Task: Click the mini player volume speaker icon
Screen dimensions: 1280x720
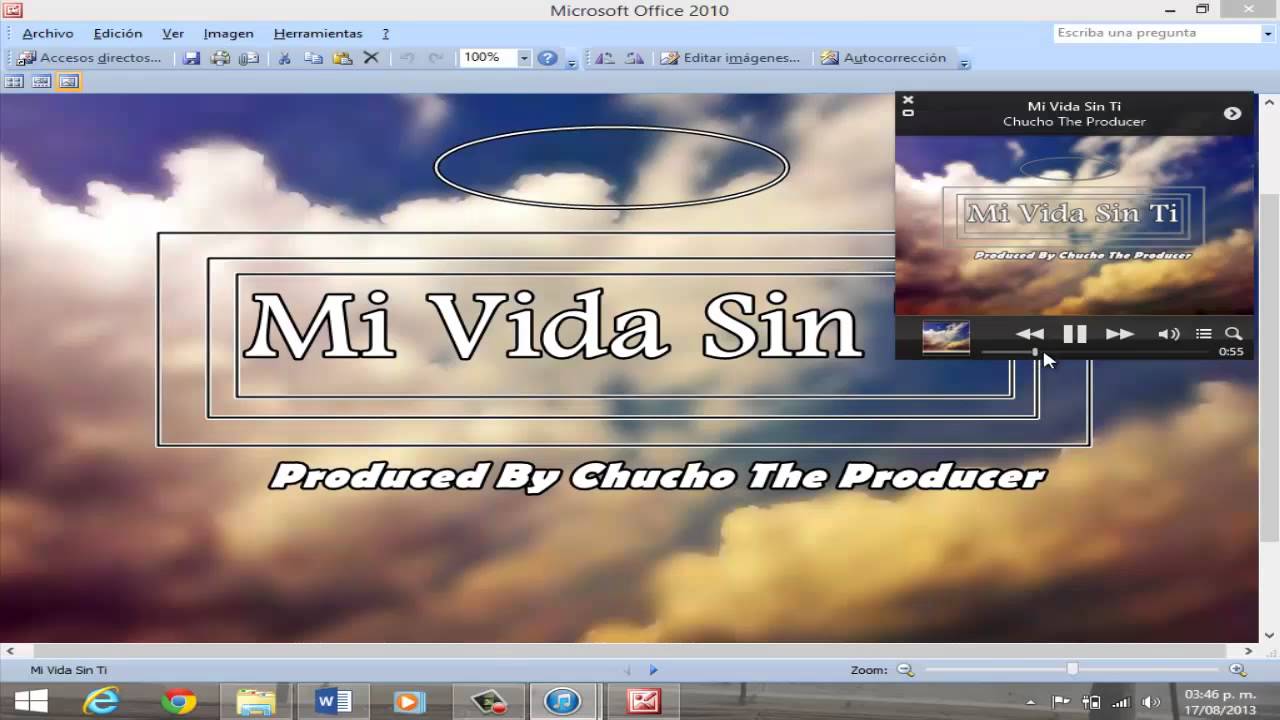Action: pyautogui.click(x=1168, y=334)
